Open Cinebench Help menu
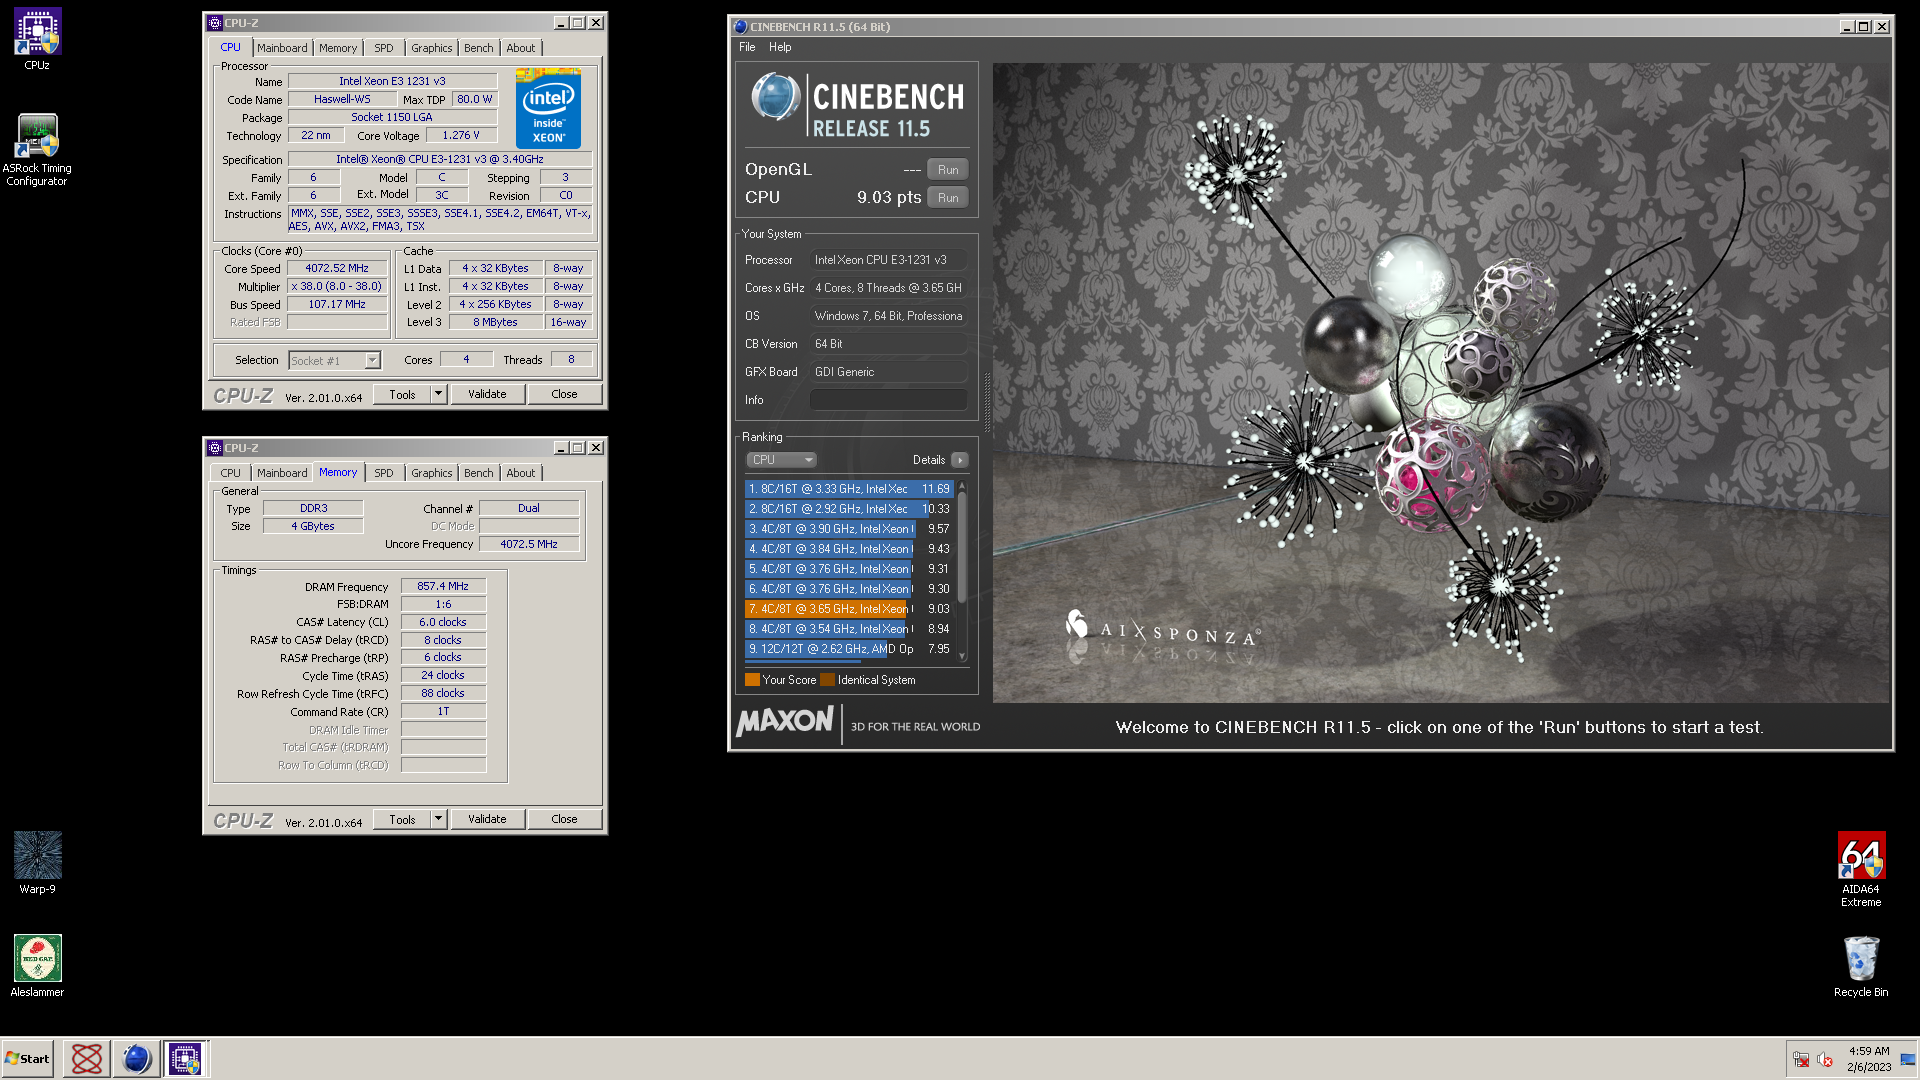Screen dimensions: 1920x1080 (x=780, y=47)
